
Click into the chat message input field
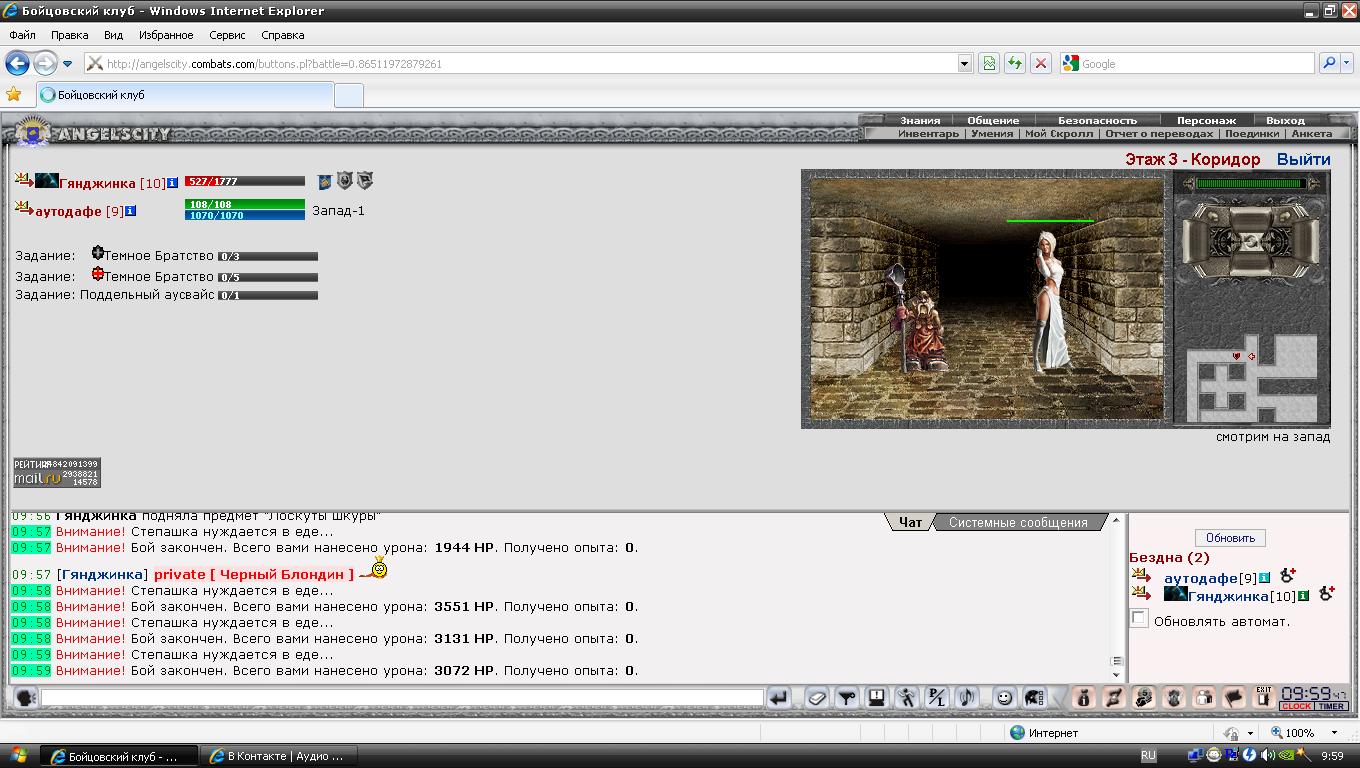point(402,698)
